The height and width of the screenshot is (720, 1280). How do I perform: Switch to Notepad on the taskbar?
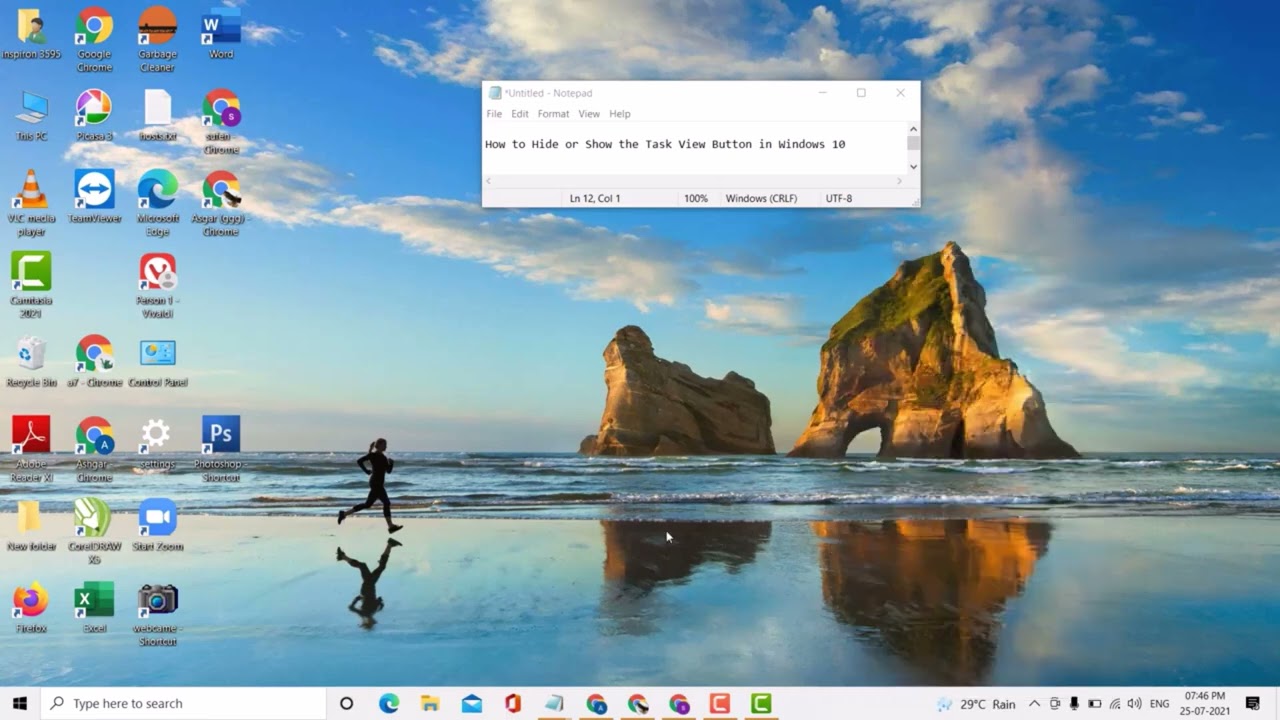(x=554, y=703)
